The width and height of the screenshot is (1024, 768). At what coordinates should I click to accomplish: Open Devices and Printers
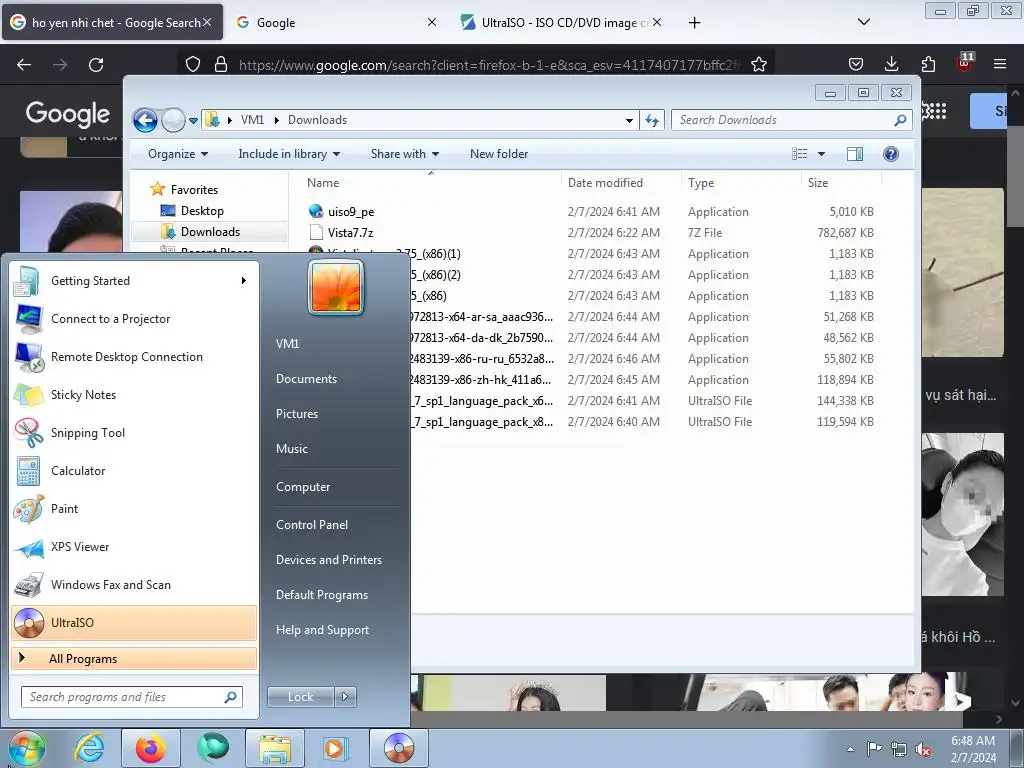click(328, 560)
